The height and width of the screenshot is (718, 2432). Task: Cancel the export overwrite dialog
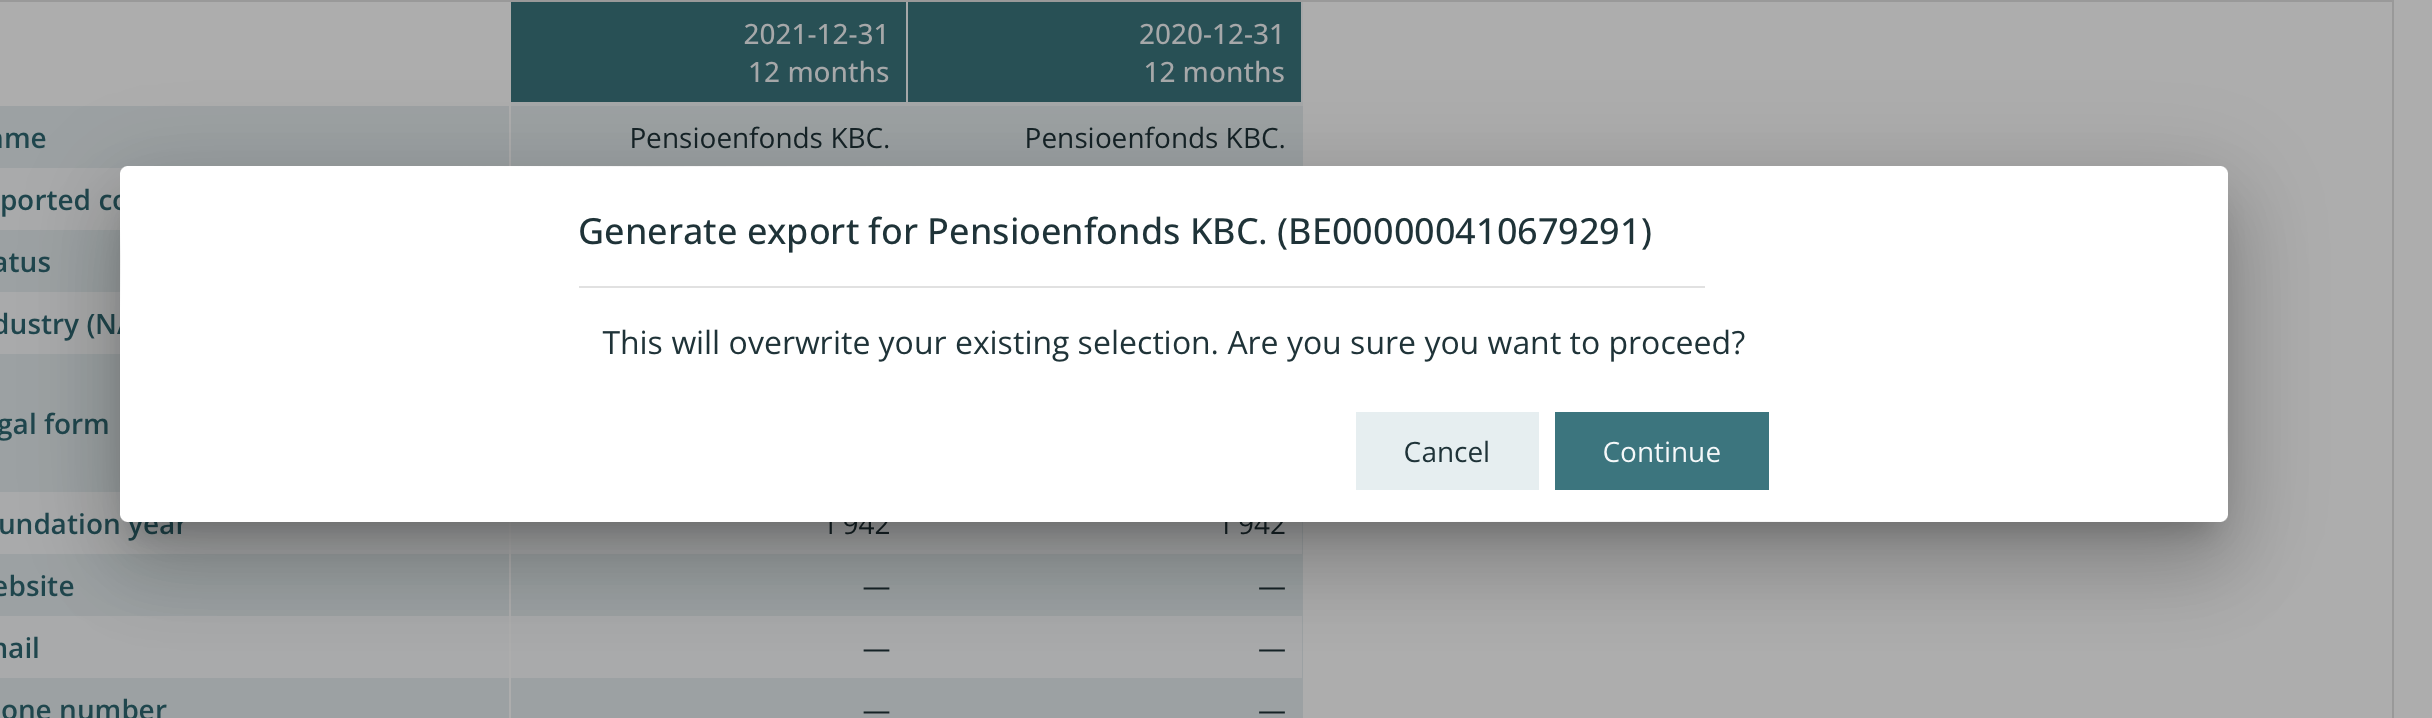pyautogui.click(x=1446, y=451)
